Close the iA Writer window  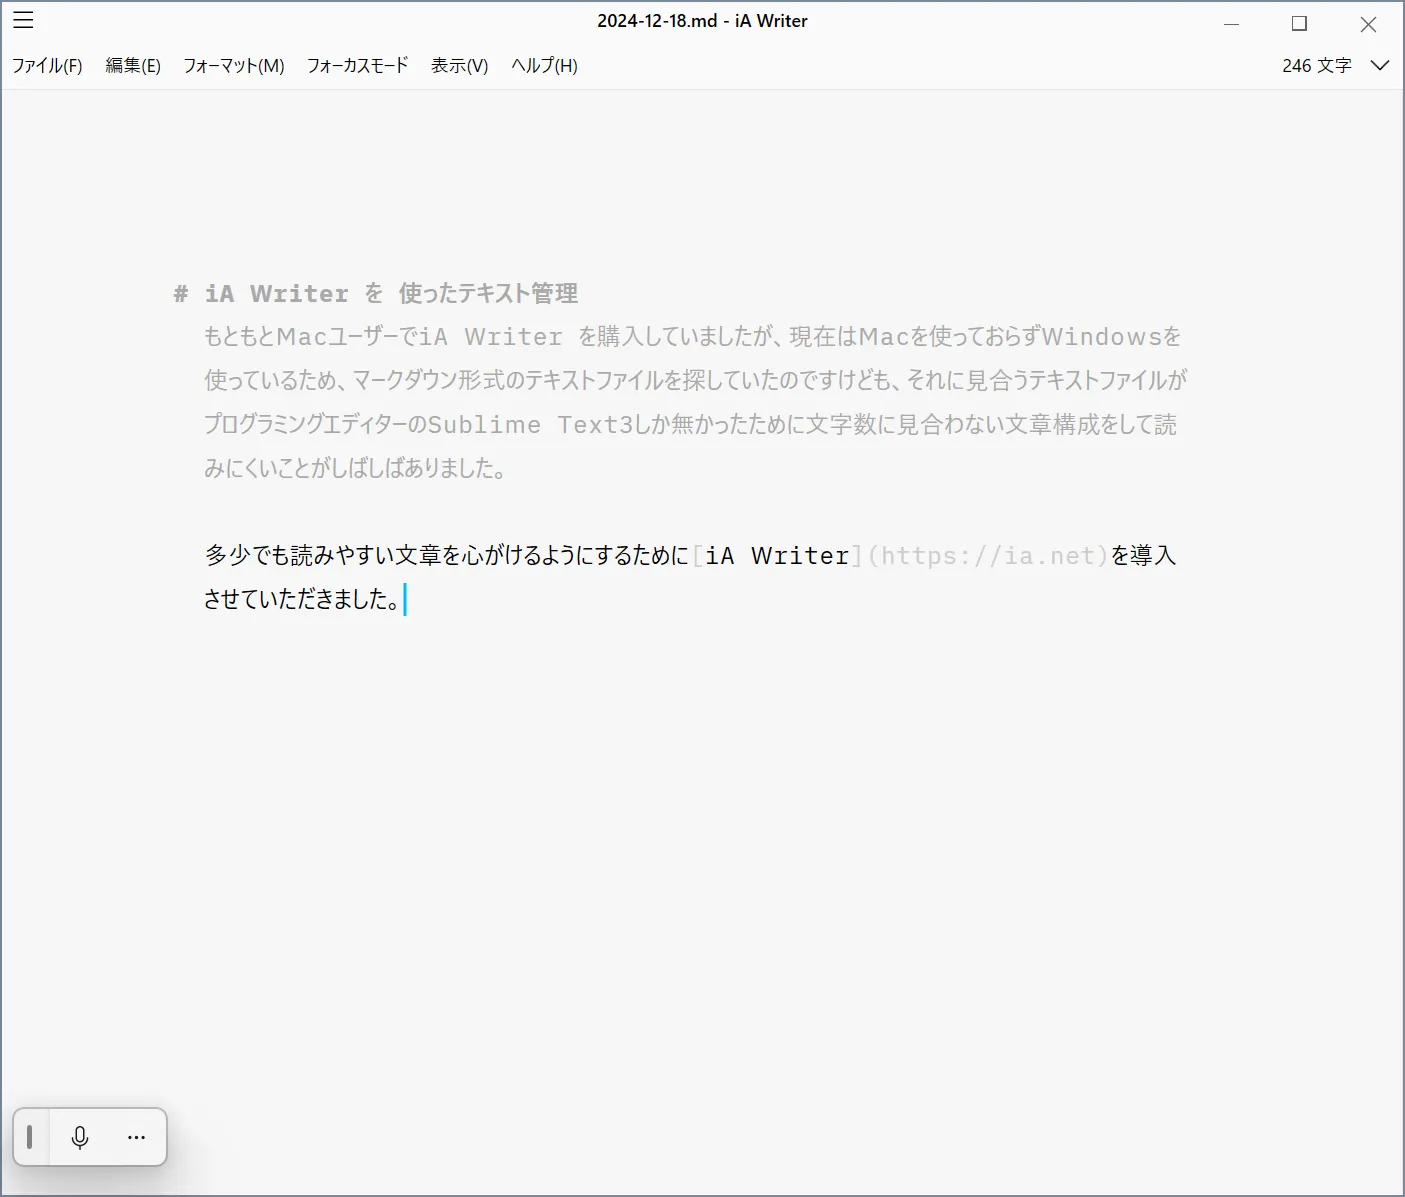pos(1368,24)
